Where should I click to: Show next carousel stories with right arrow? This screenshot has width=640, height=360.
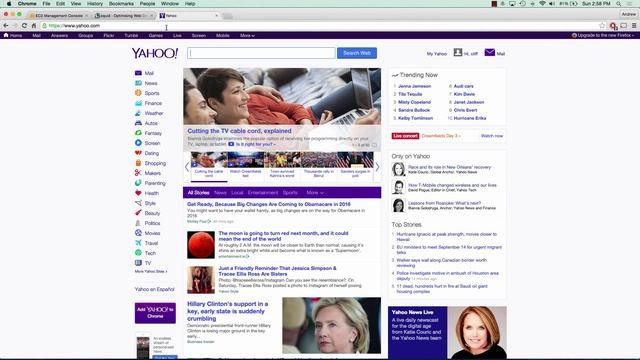point(377,167)
